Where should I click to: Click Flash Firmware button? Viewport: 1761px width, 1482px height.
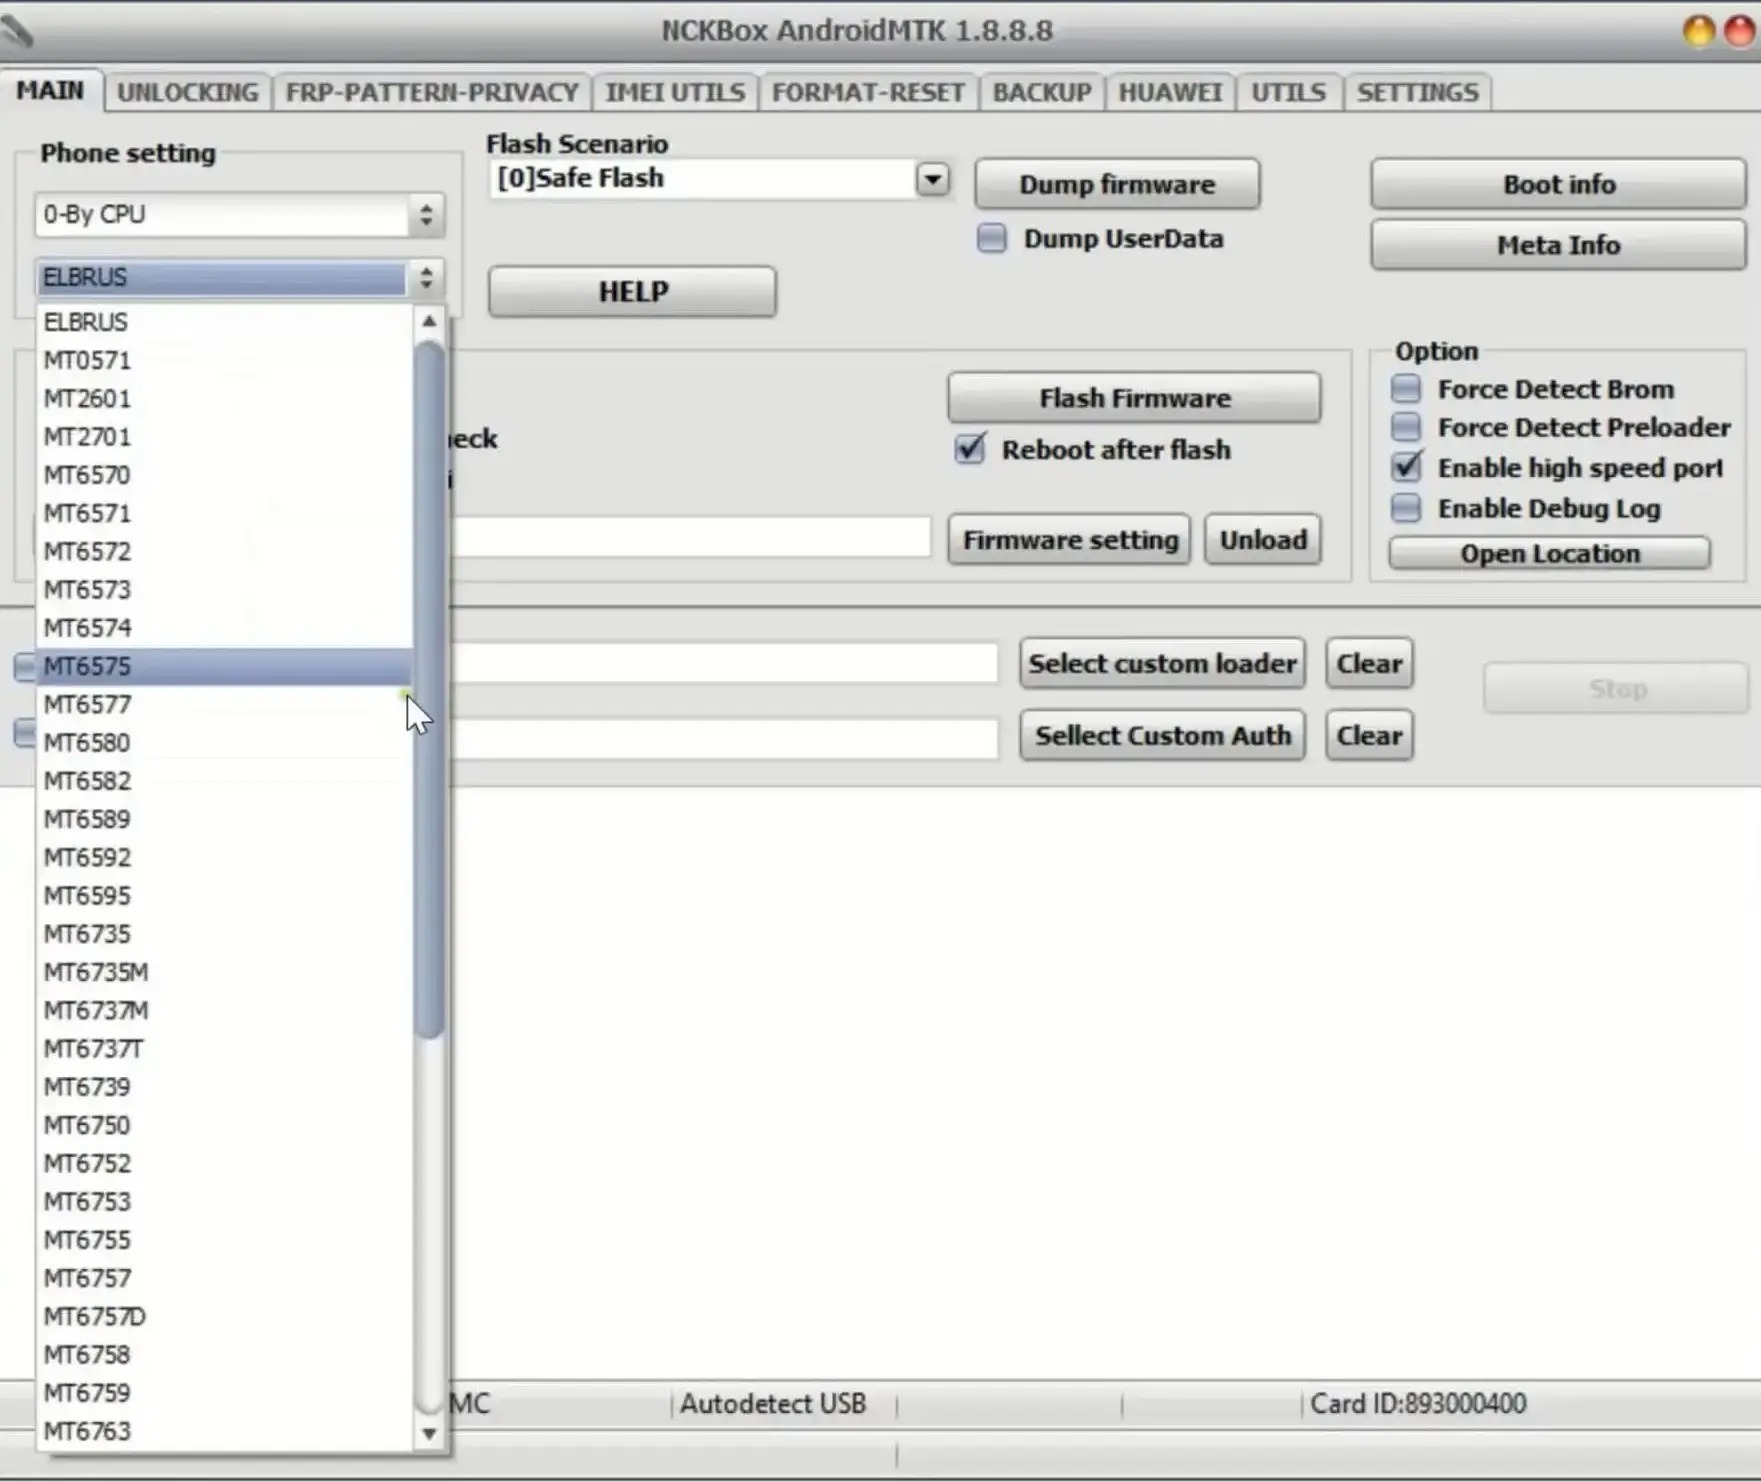click(1134, 398)
